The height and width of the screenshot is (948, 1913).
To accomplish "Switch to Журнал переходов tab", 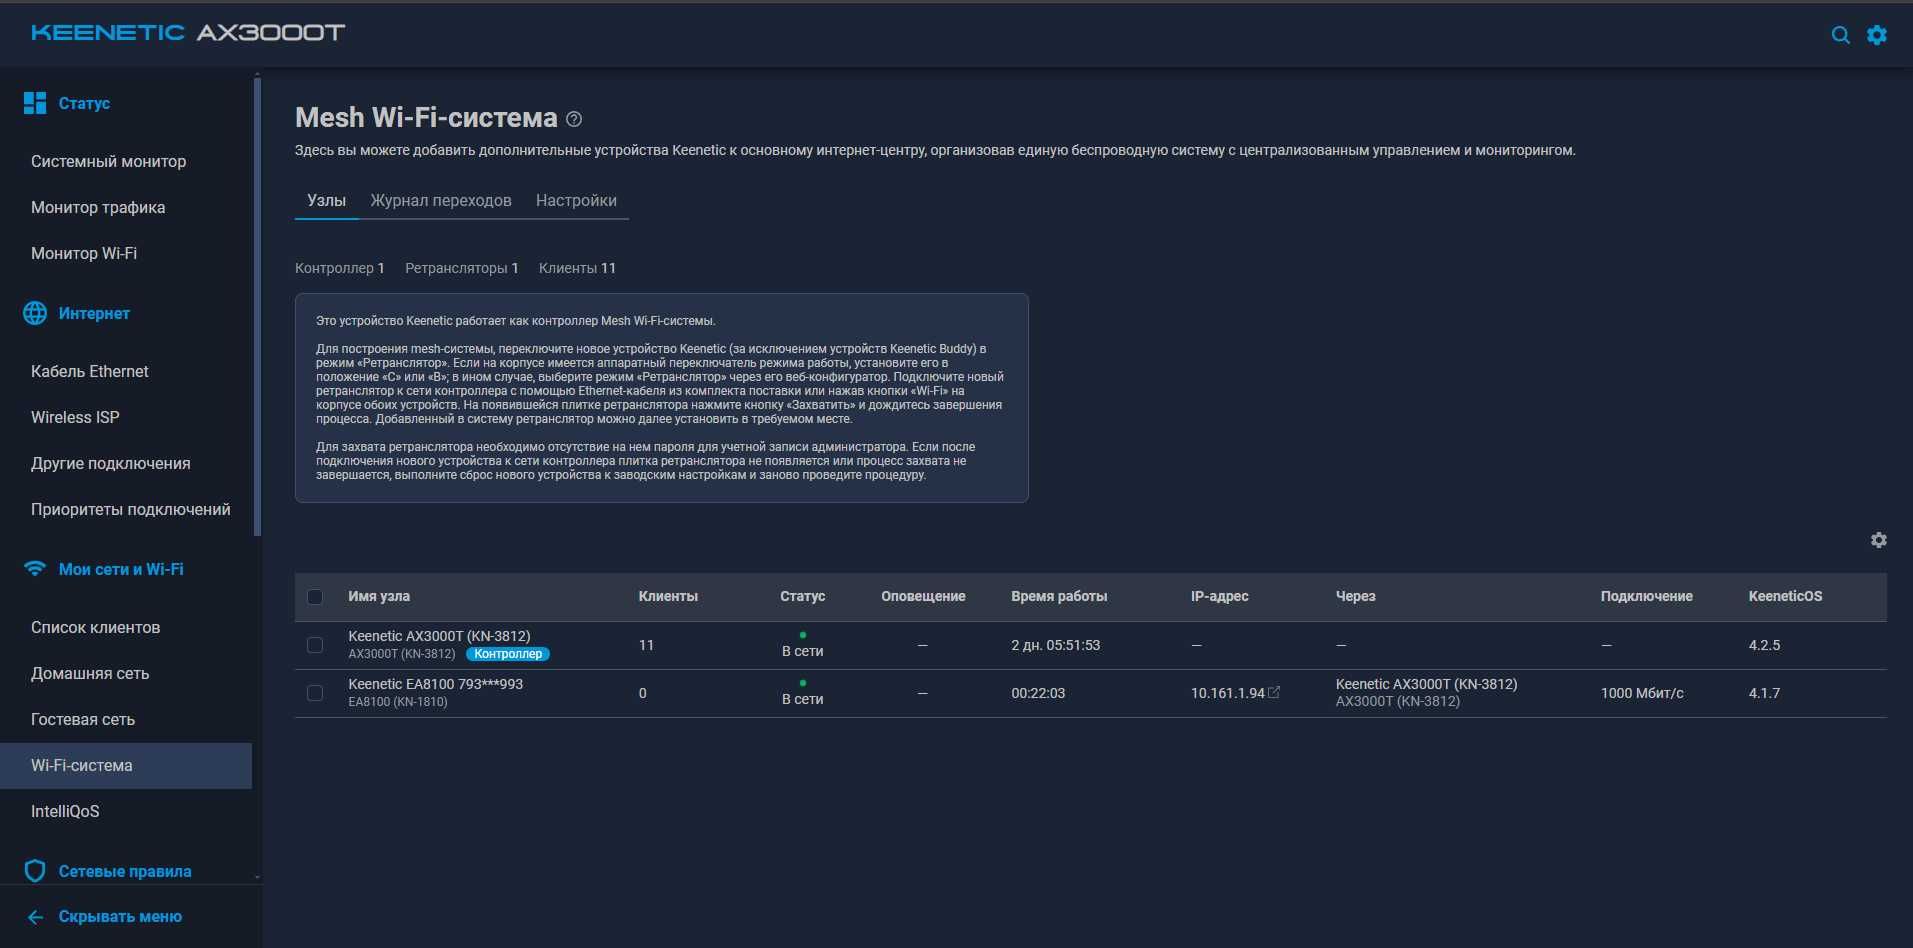I will coord(441,200).
